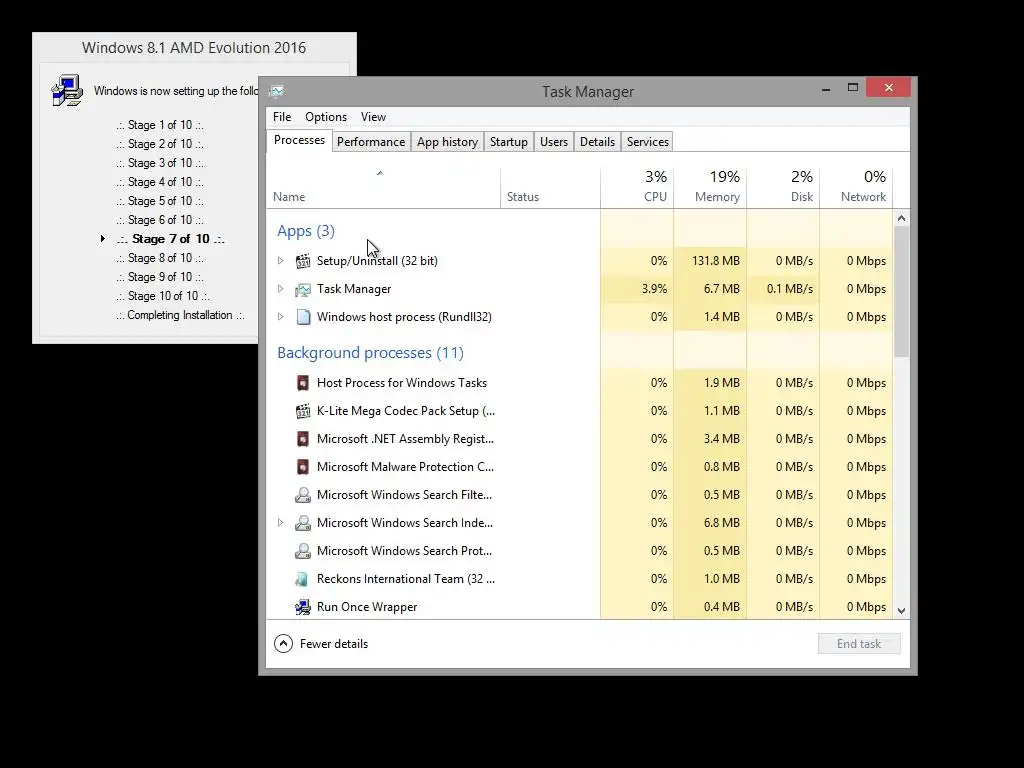This screenshot has height=768, width=1024.
Task: Click the Background processes (11) heading
Action: 370,353
